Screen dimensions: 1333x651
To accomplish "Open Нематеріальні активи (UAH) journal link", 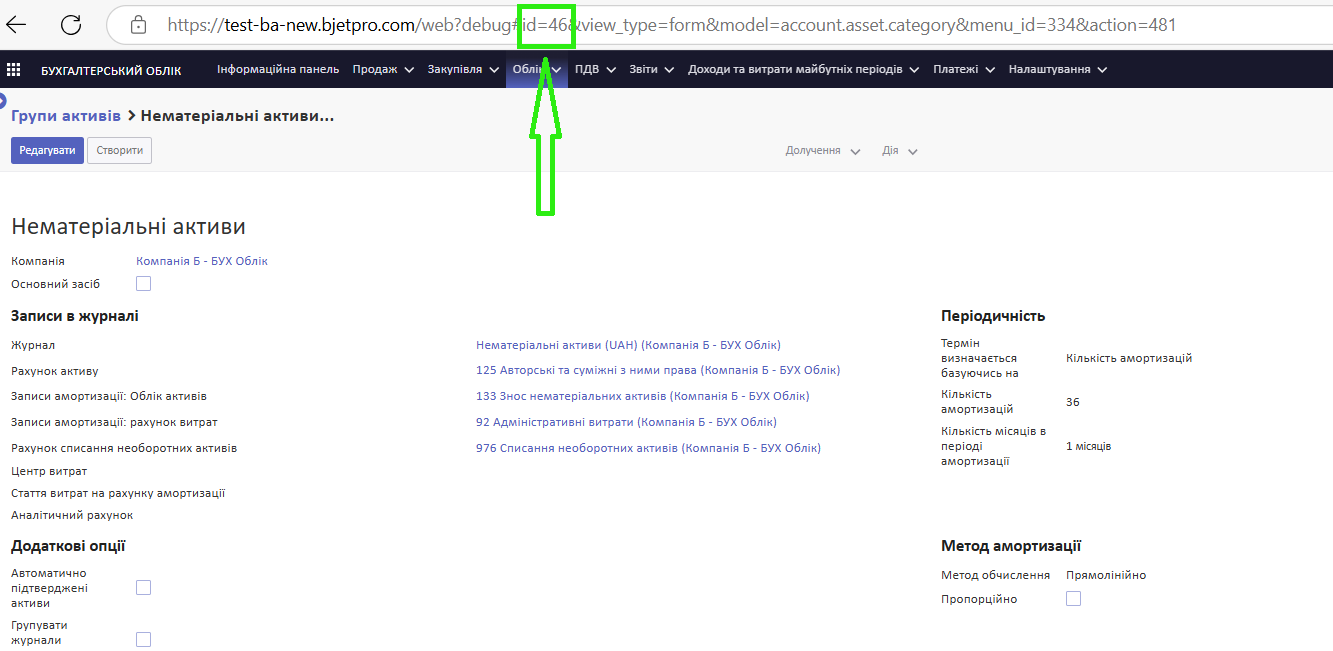I will point(628,345).
